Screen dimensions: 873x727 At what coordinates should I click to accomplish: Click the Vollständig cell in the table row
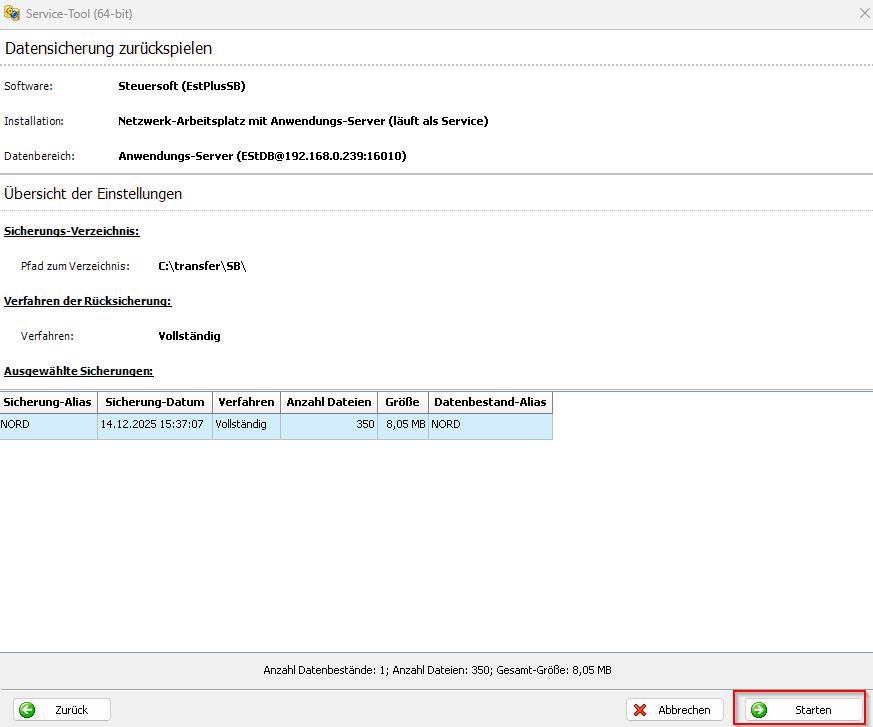241,425
